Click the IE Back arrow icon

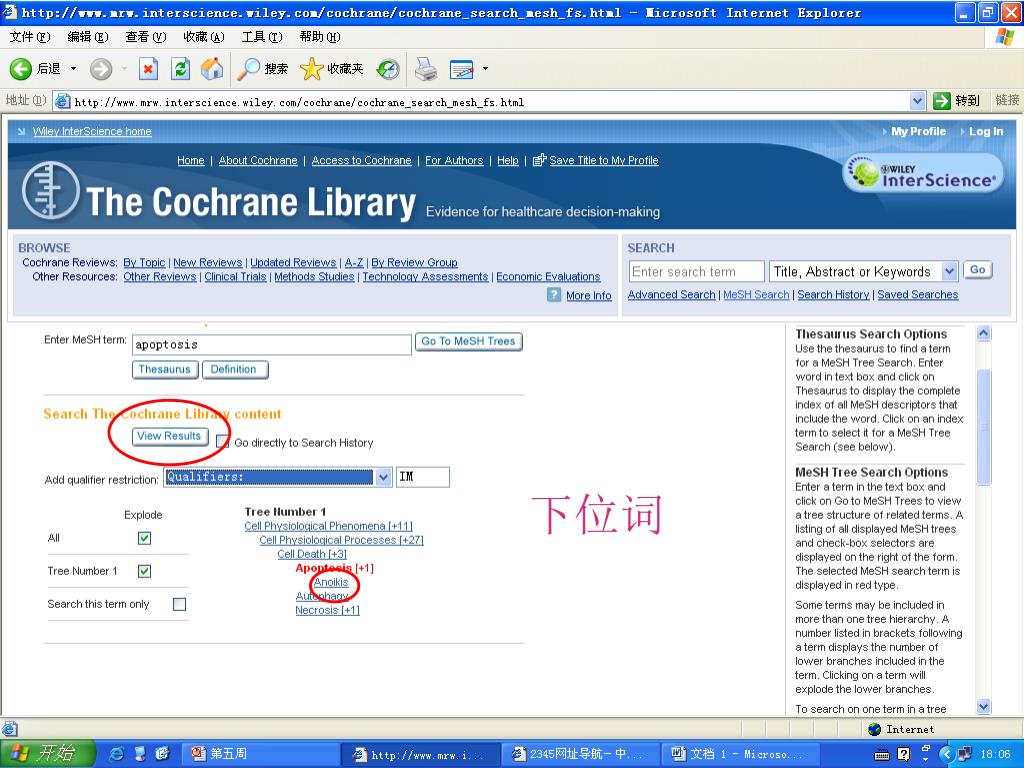coord(20,69)
